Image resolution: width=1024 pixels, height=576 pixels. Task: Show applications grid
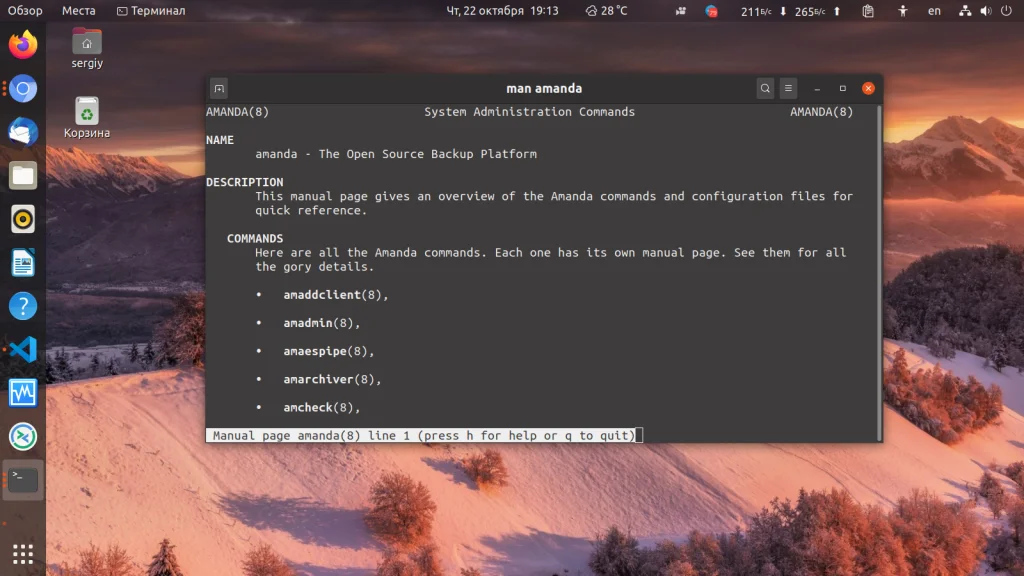[x=23, y=554]
